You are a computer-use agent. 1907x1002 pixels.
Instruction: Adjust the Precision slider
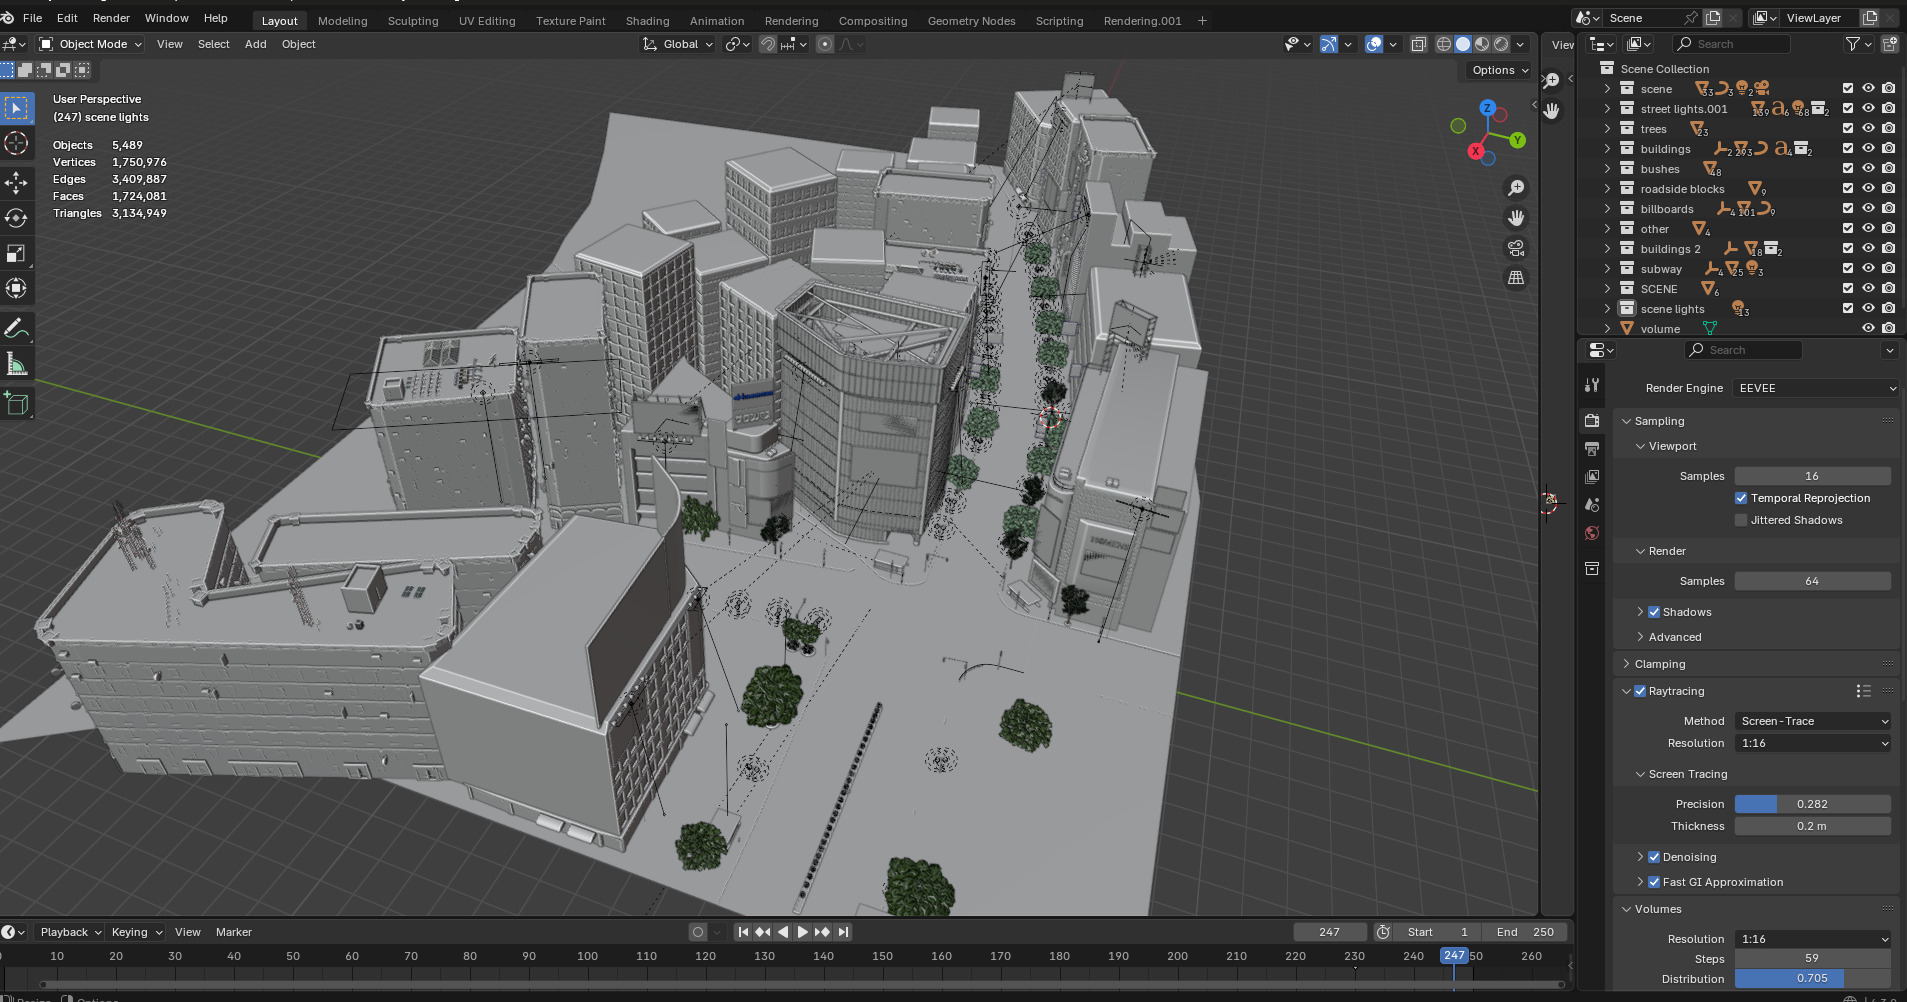point(1812,804)
